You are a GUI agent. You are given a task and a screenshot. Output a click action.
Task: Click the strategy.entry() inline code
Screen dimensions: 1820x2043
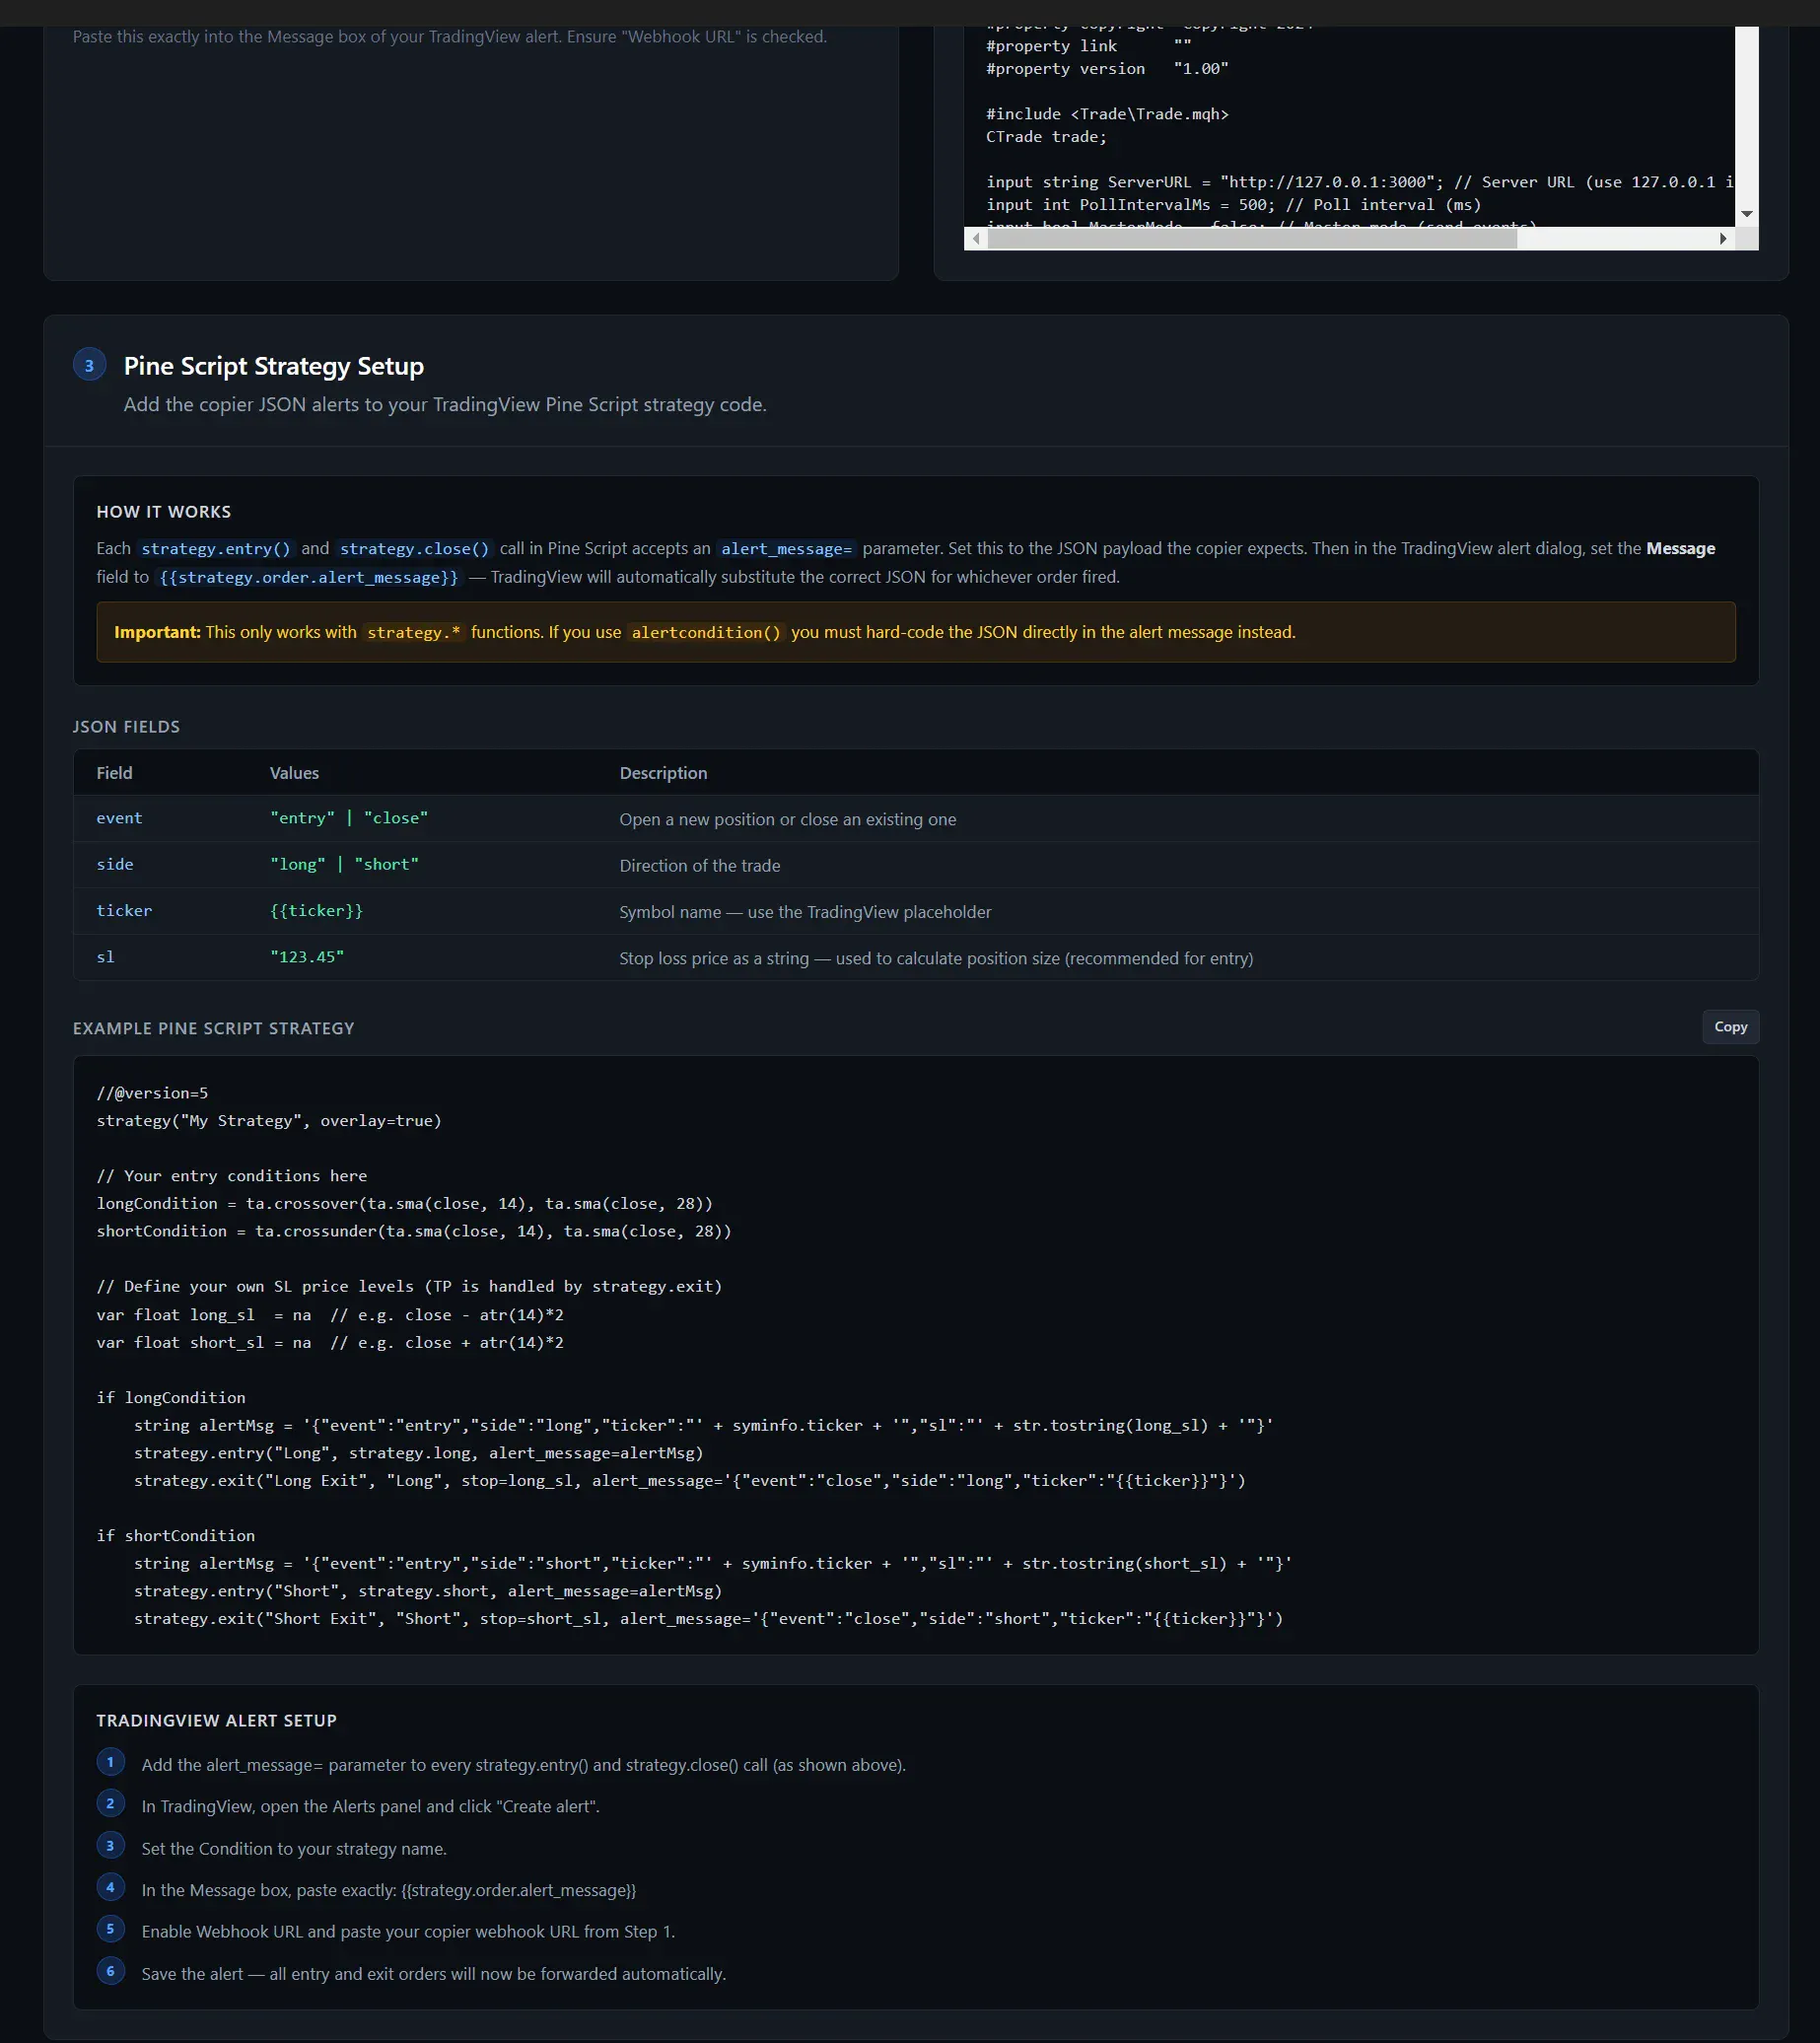pos(216,549)
